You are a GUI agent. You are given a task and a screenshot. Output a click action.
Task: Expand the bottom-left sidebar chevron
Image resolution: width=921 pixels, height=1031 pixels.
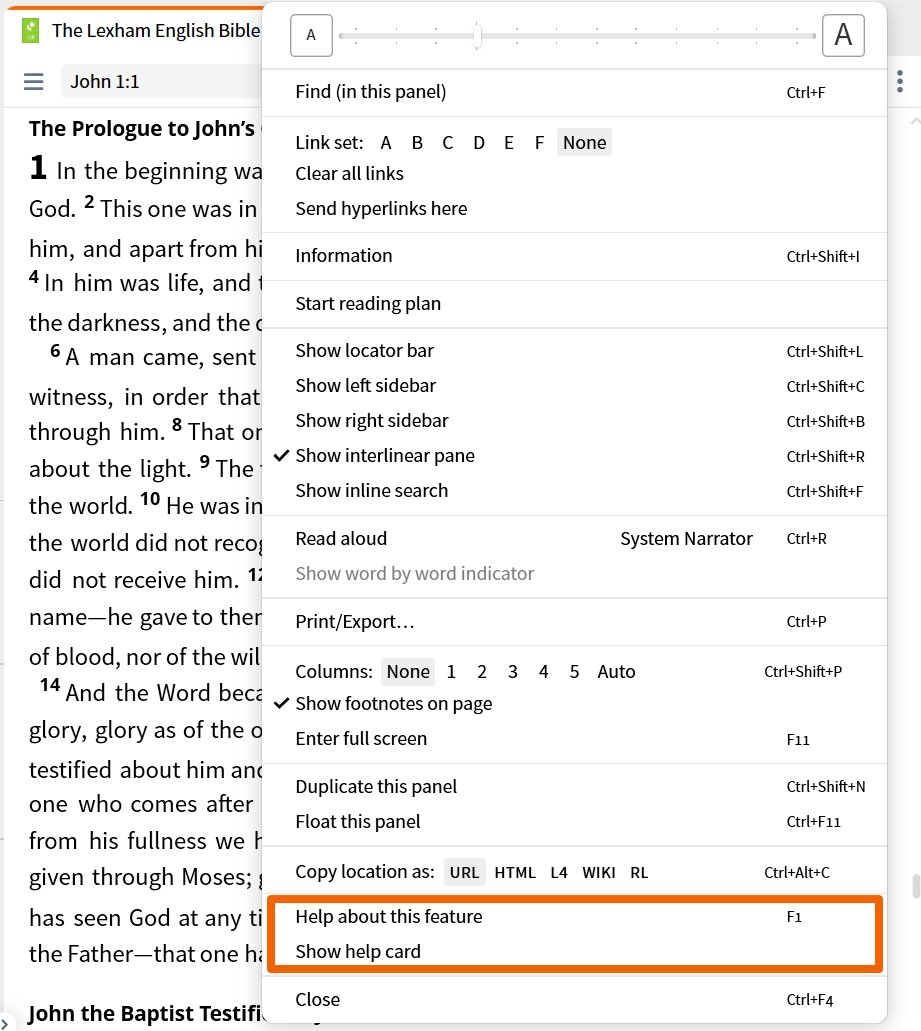(x=4, y=1024)
